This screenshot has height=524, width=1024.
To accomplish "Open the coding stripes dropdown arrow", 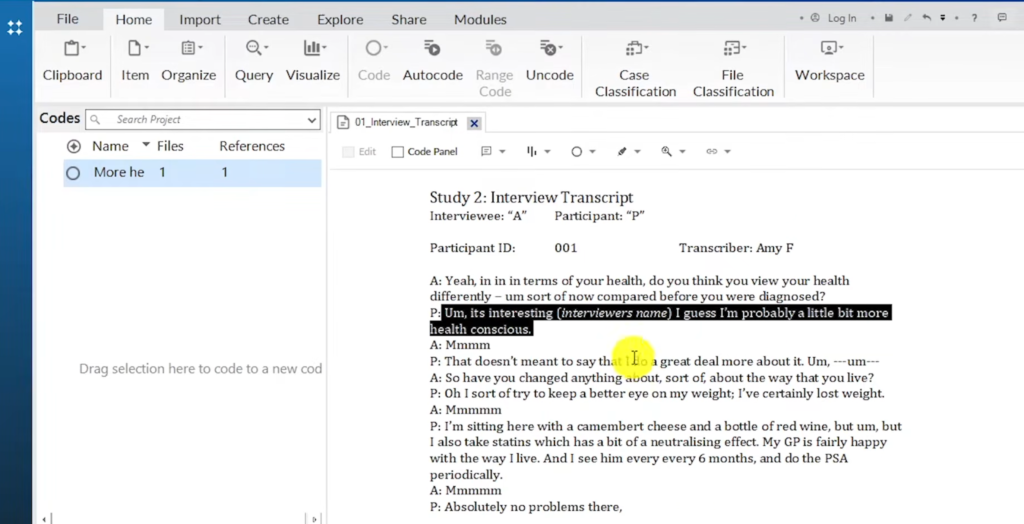I will point(547,152).
